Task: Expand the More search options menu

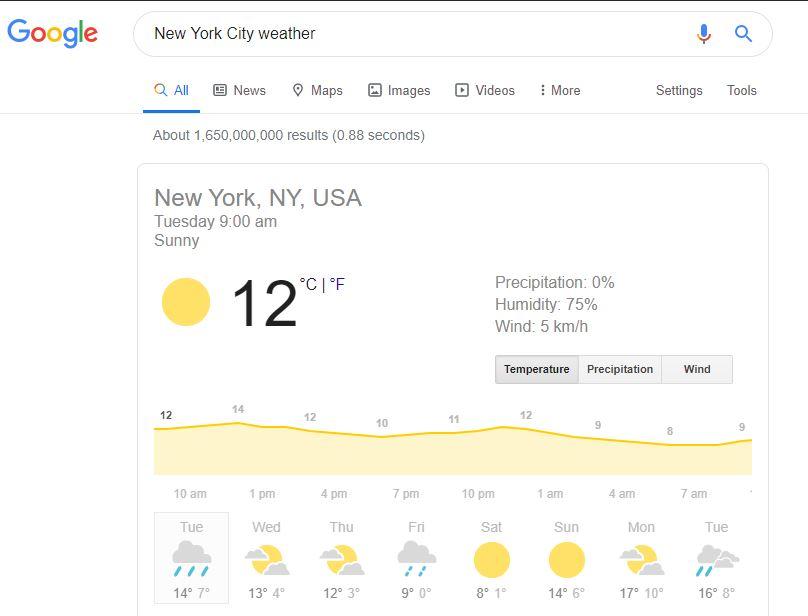Action: [560, 90]
